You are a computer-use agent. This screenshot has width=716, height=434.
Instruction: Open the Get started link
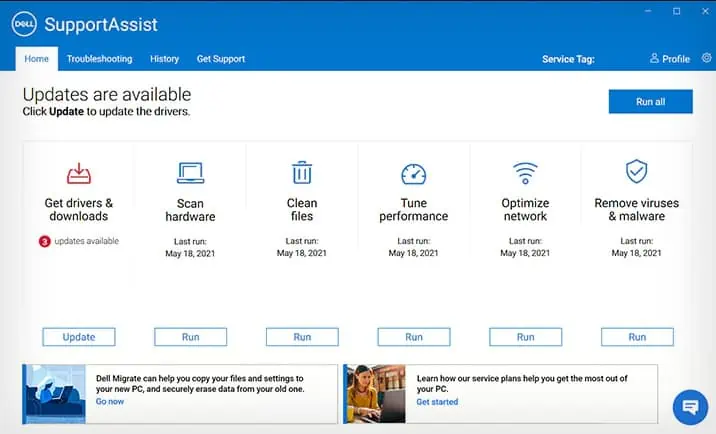pyautogui.click(x=437, y=402)
